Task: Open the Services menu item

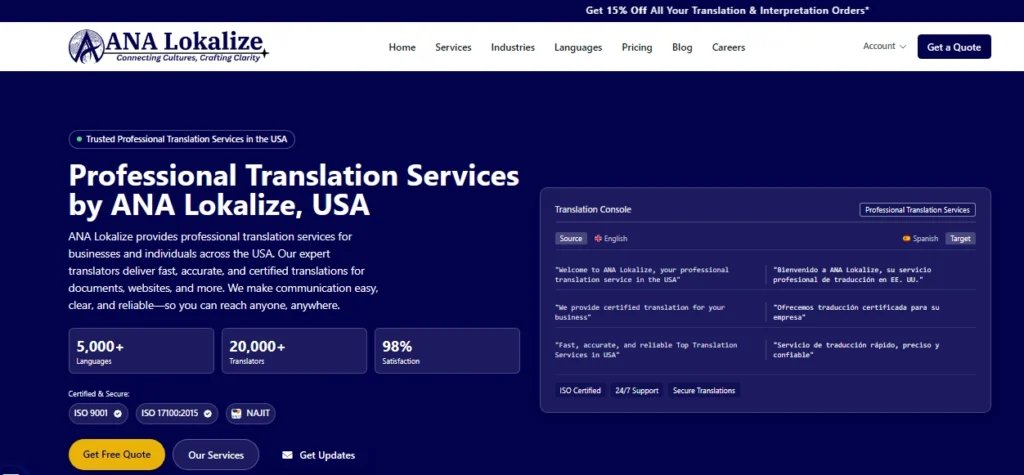Action: pos(453,47)
